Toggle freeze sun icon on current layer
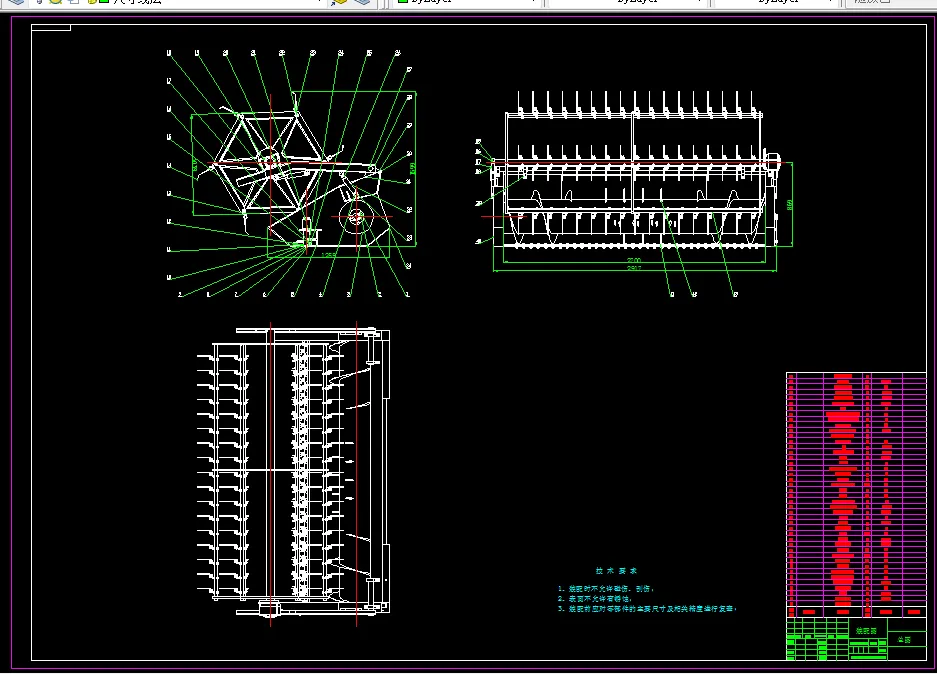The image size is (937, 674). pos(55,3)
